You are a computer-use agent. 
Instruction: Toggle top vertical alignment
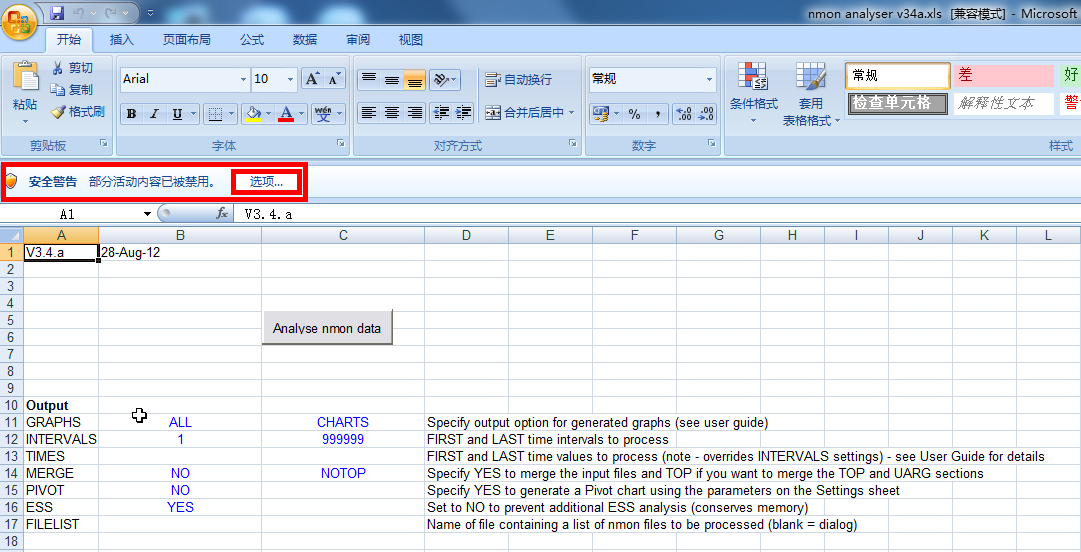[x=369, y=80]
